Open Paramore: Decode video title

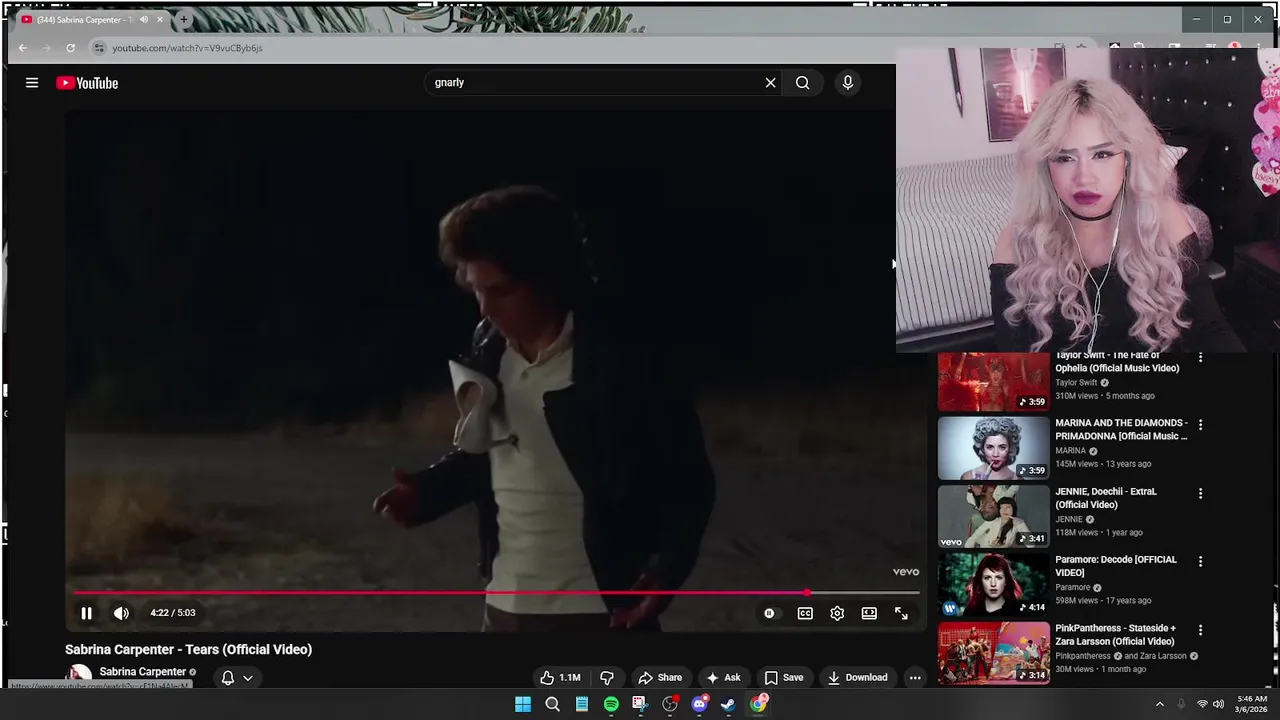pyautogui.click(x=1115, y=566)
